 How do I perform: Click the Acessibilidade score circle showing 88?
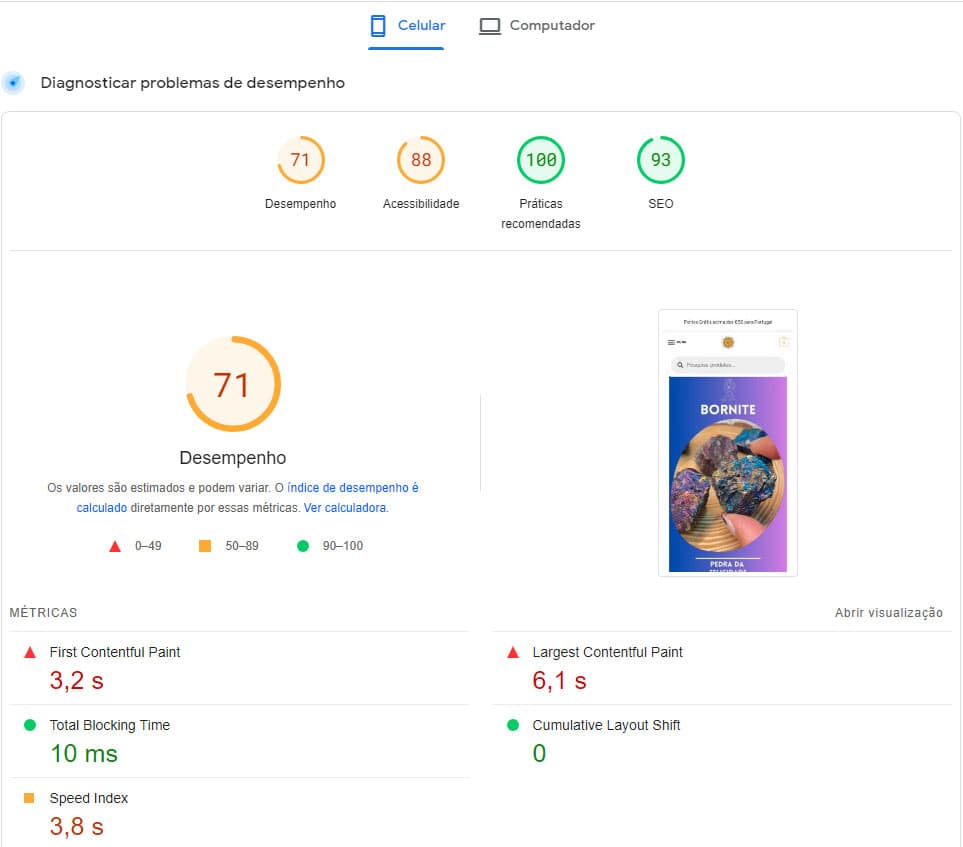420,159
